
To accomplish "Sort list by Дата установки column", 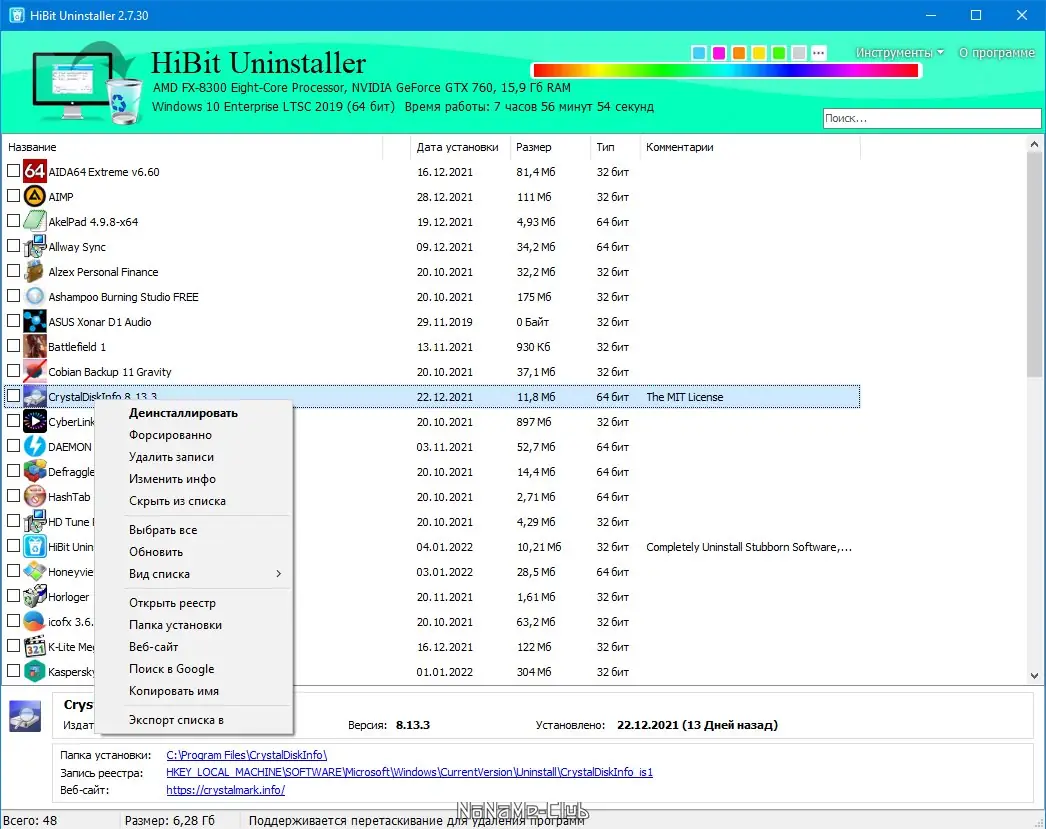I will click(x=460, y=147).
